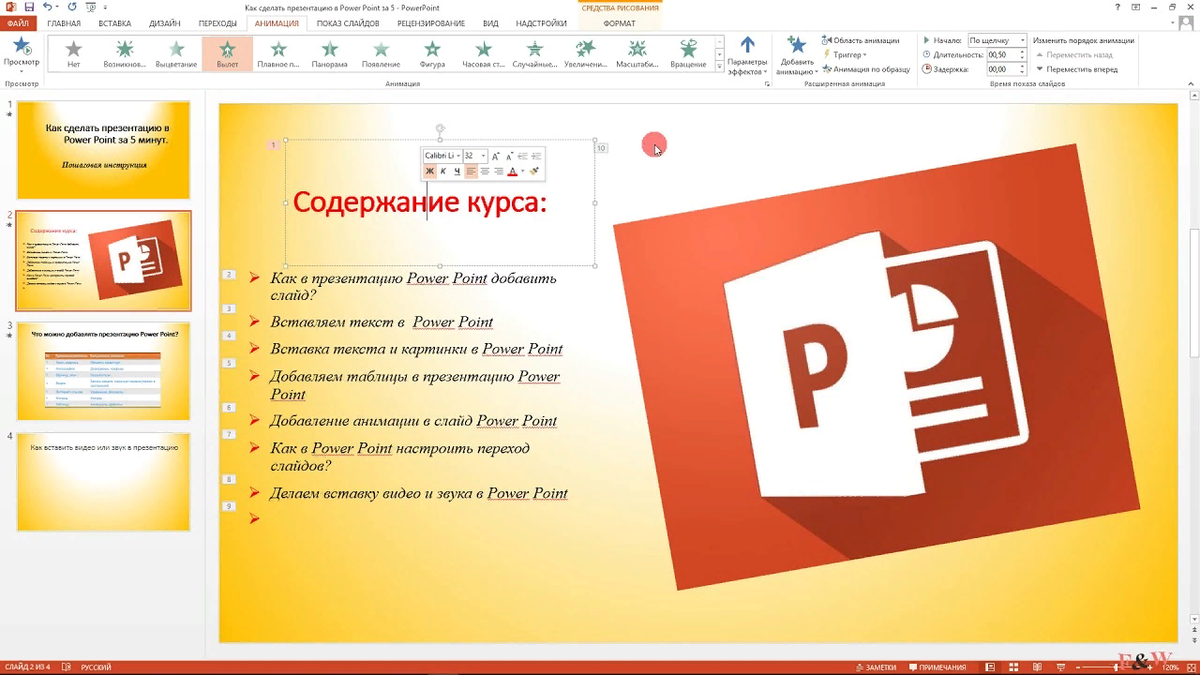This screenshot has height=675, width=1200.
Task: Switch to ПОКАЗ СЛАЙДОВ tab
Action: coord(348,23)
